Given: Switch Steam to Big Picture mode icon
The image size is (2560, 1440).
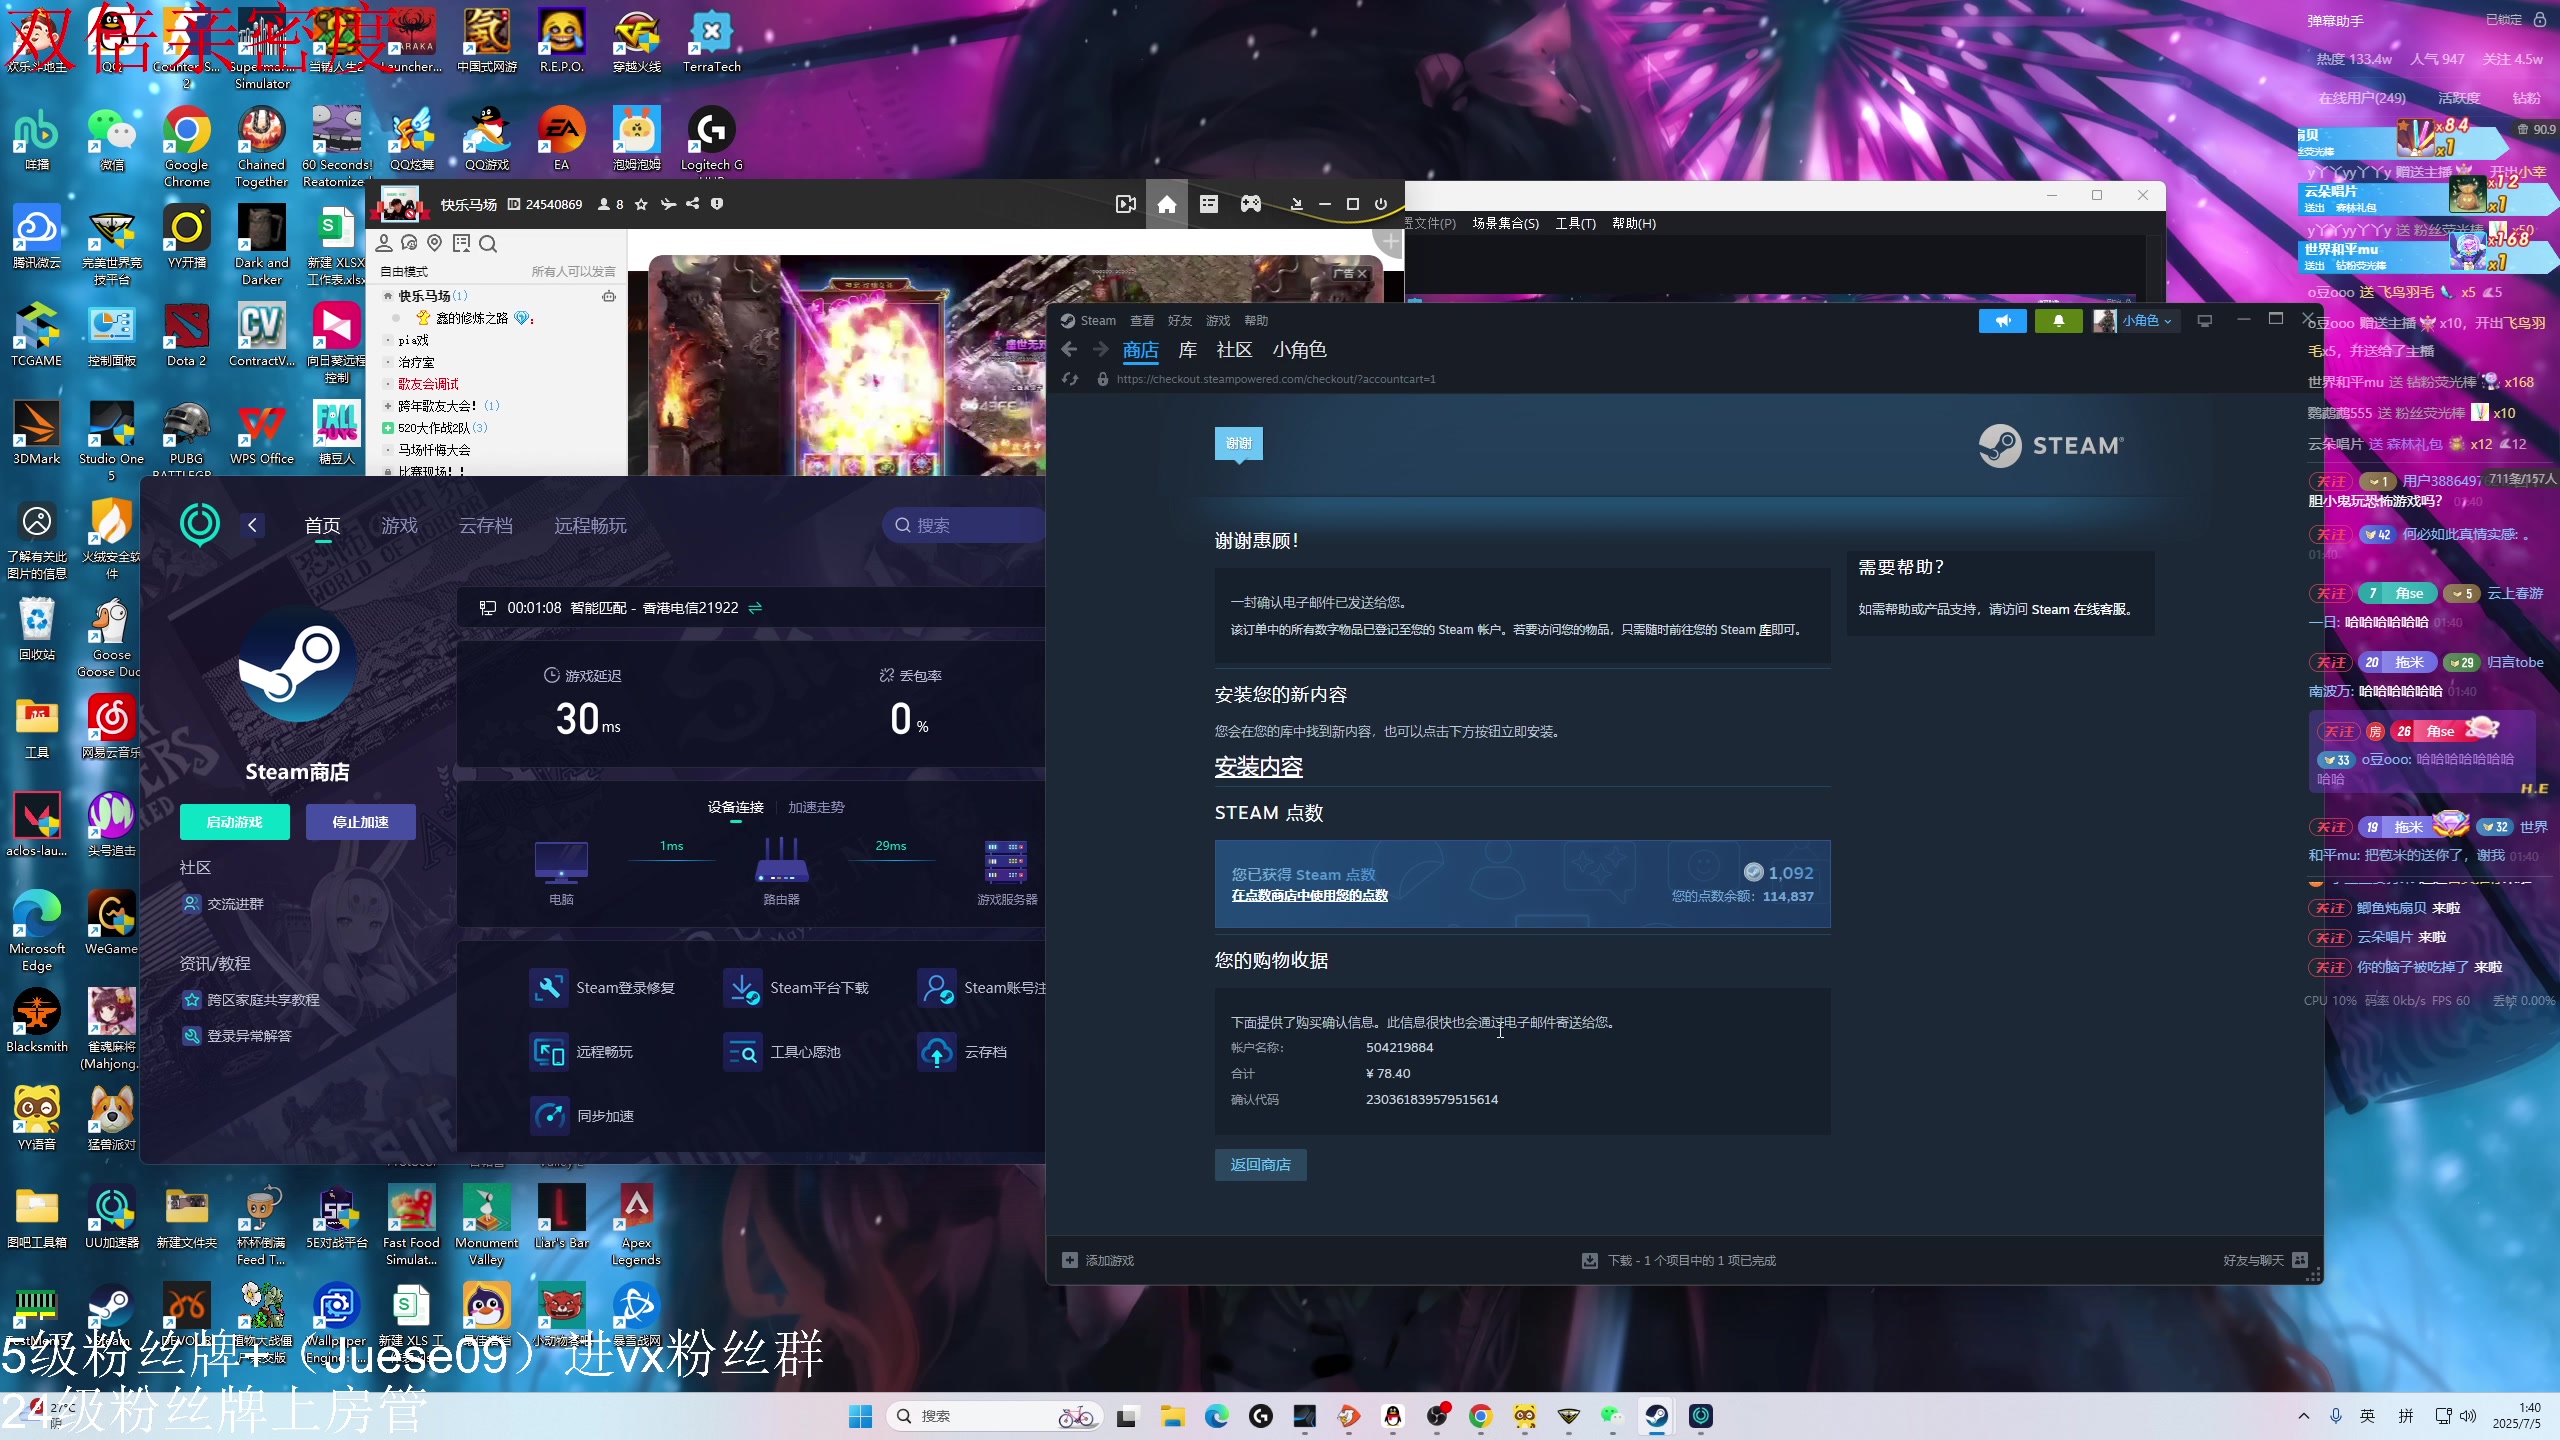Looking at the screenshot, I should [x=2204, y=320].
